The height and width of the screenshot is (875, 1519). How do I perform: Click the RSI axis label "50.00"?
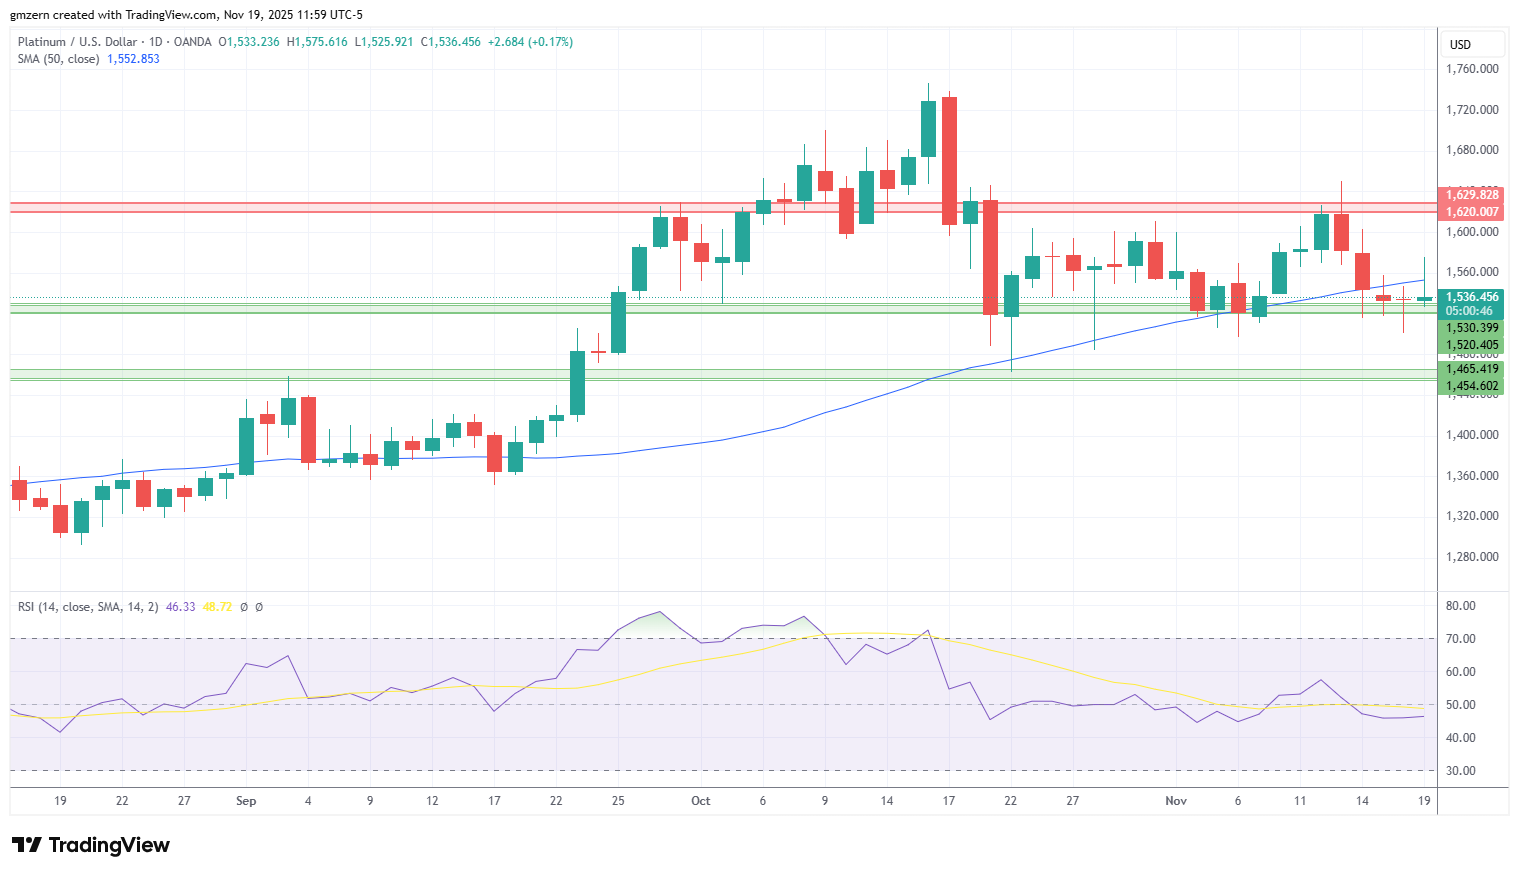(1461, 705)
